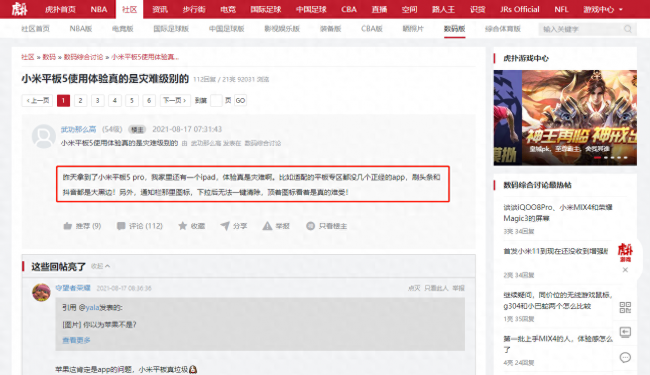The width and height of the screenshot is (650, 375).
Task: Select the 社区 nav tab
Action: click(129, 9)
